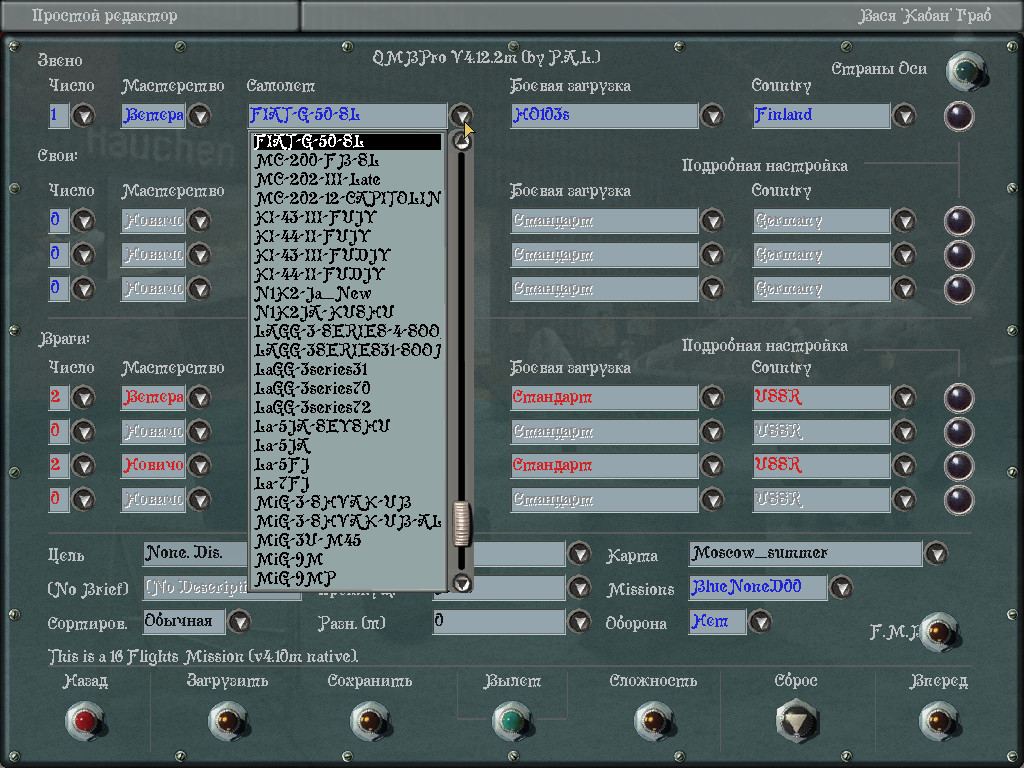Open detailed settings for last Враги row
This screenshot has height=768, width=1024.
(959, 500)
